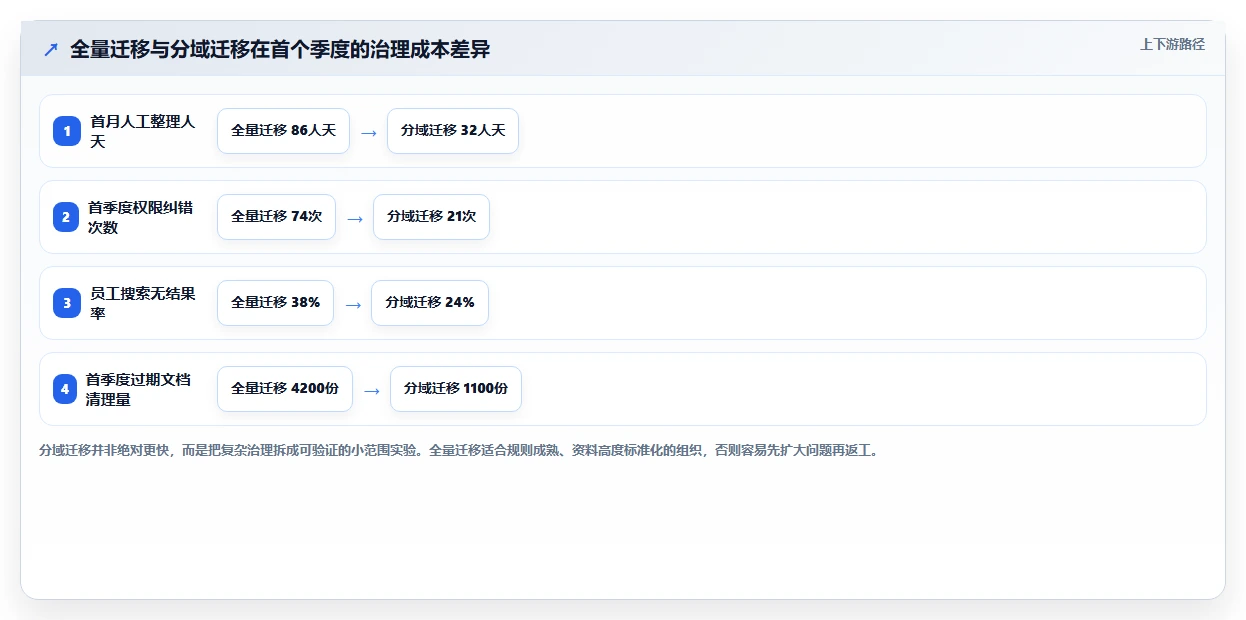Select the 全量迁移 4200份 chip
1246x620 pixels.
[285, 389]
